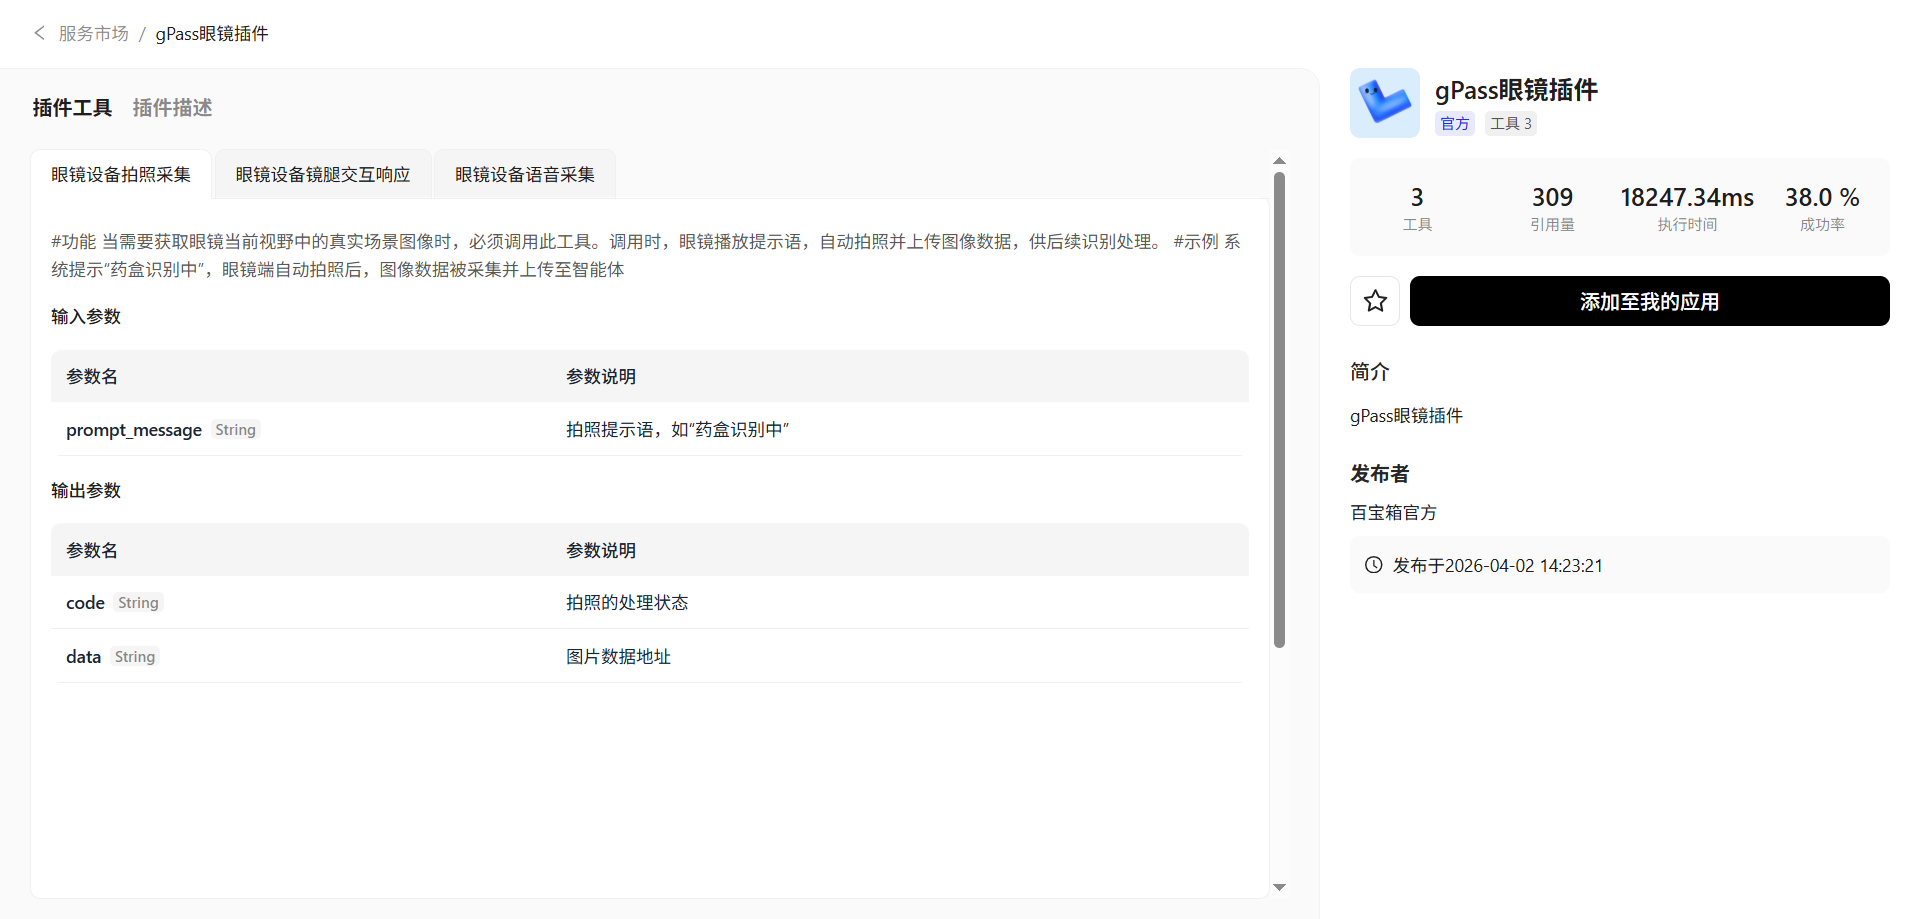Select the 眼镜设备镜腿交互响应 tool tab
The width and height of the screenshot is (1920, 919).
point(323,174)
